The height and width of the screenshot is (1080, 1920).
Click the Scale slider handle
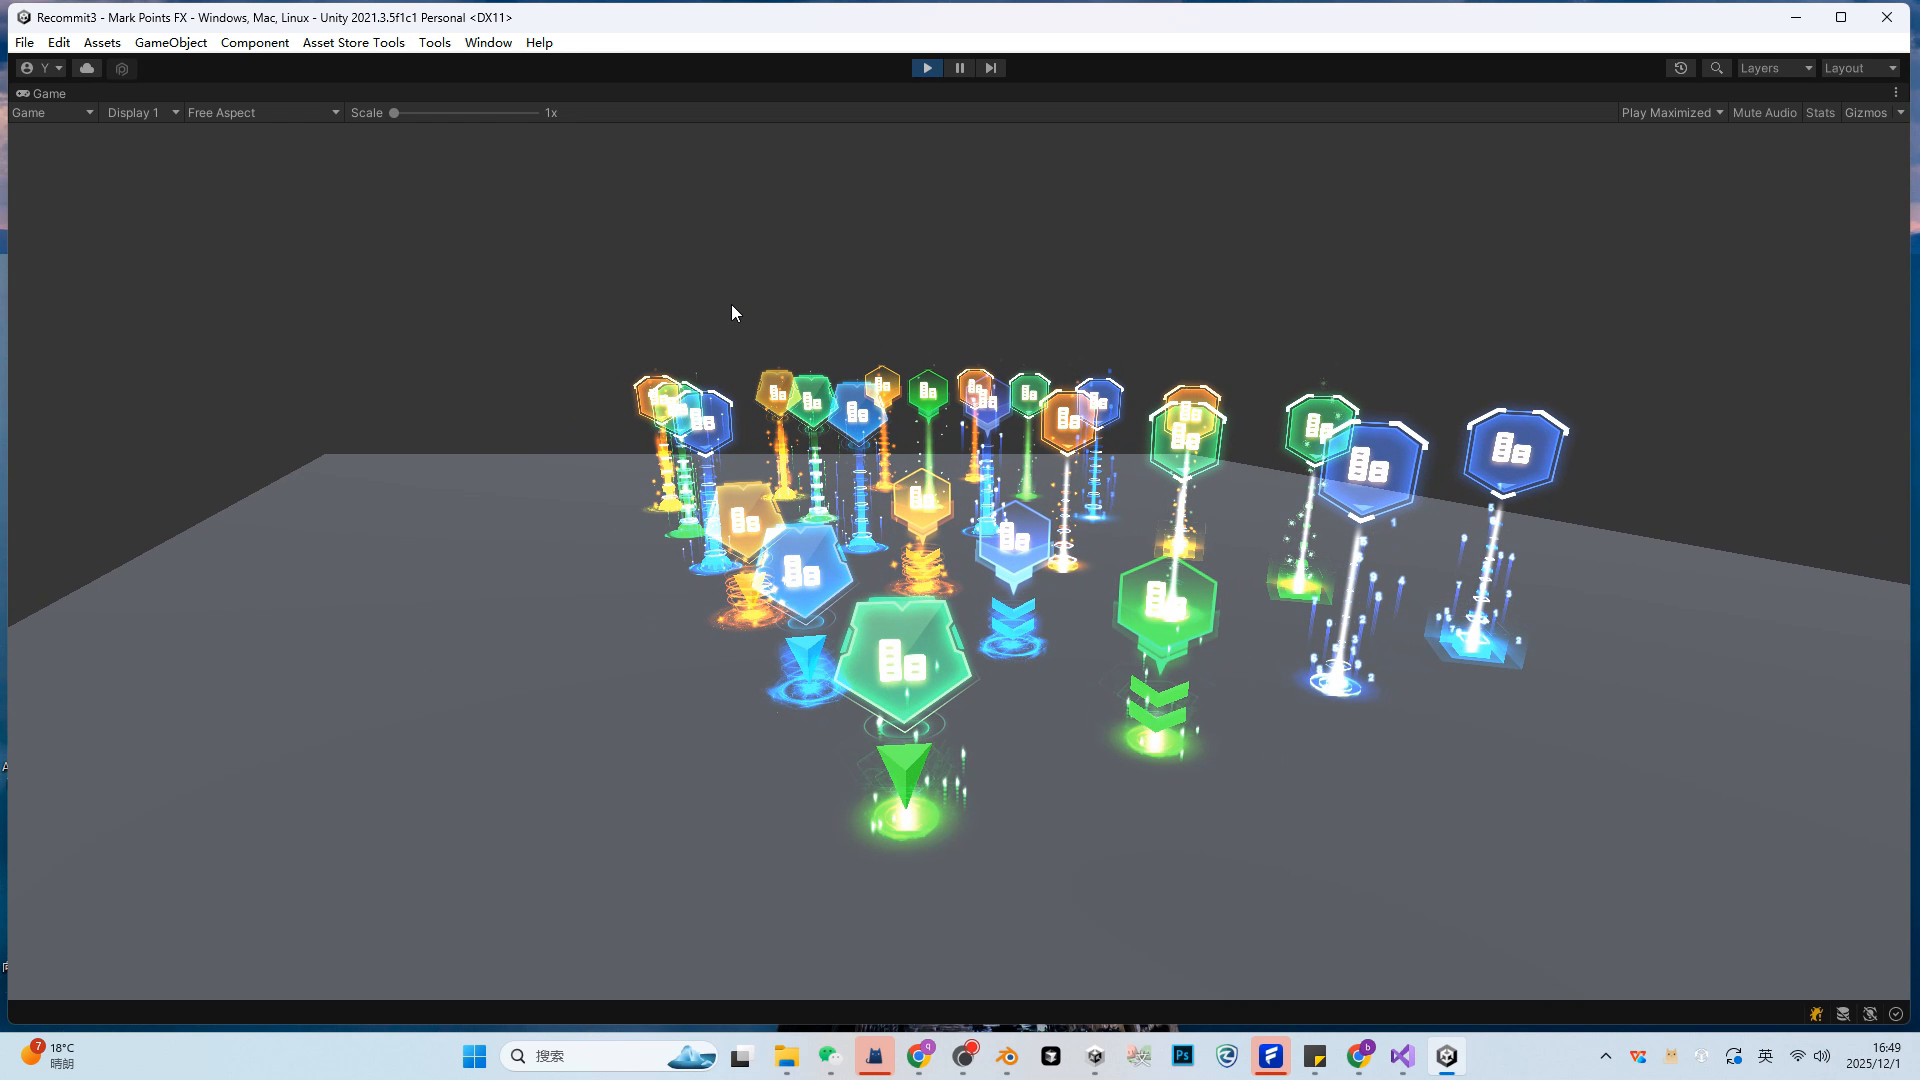[394, 113]
